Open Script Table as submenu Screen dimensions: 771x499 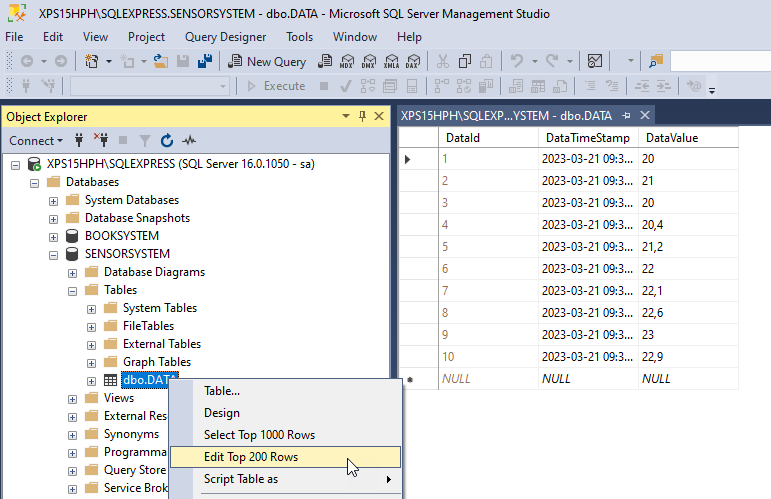[x=285, y=479]
